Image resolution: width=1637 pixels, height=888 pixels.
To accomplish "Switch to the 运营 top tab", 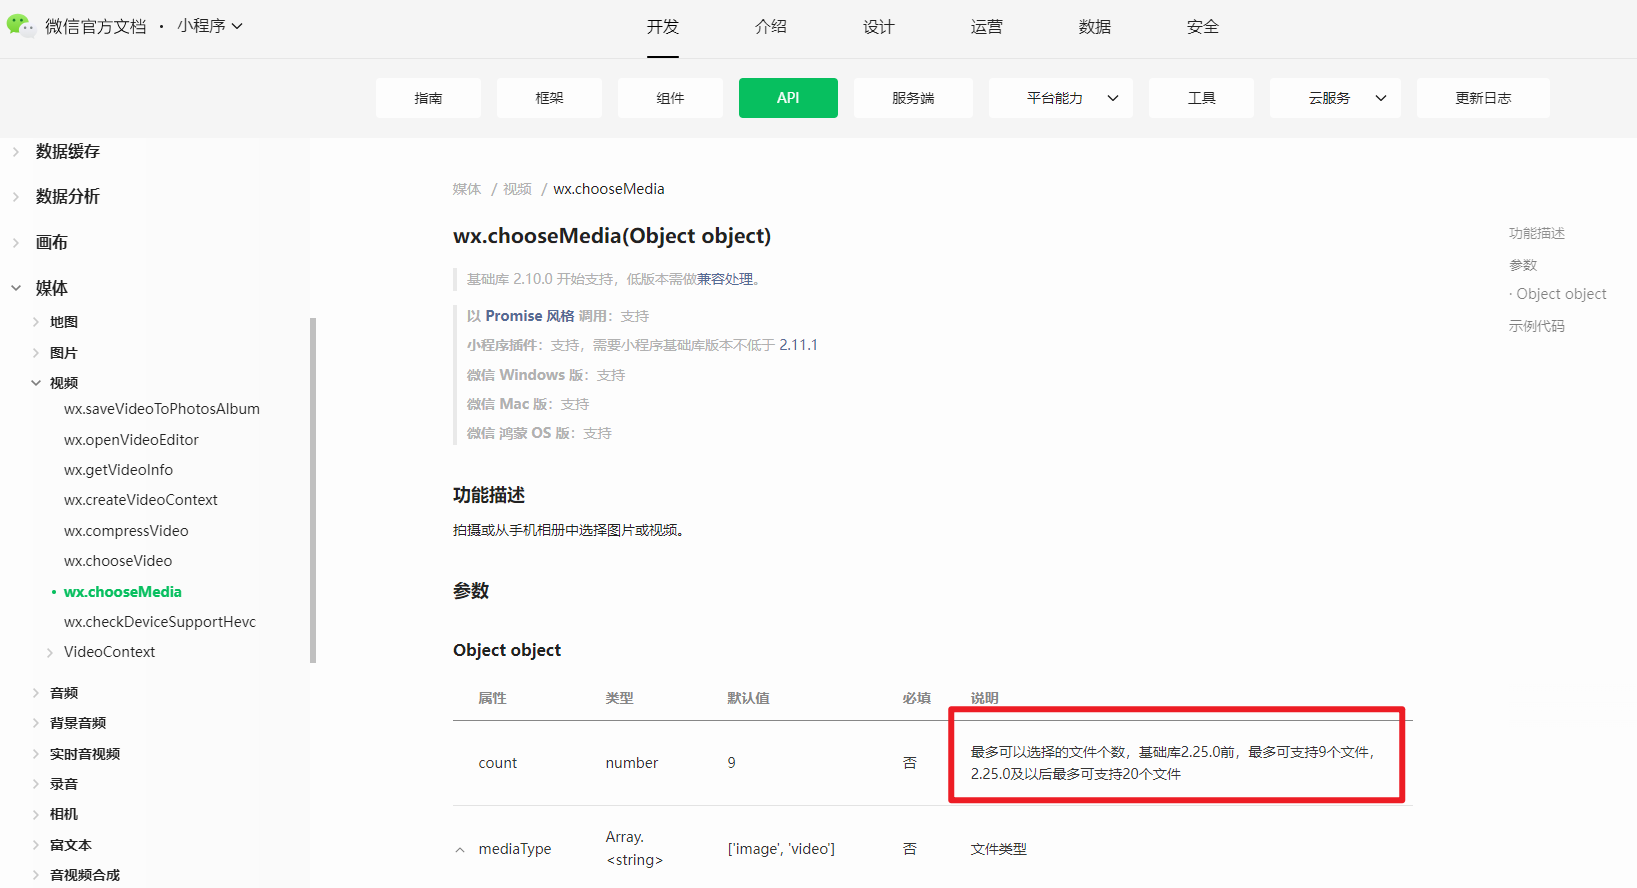I will 986,27.
